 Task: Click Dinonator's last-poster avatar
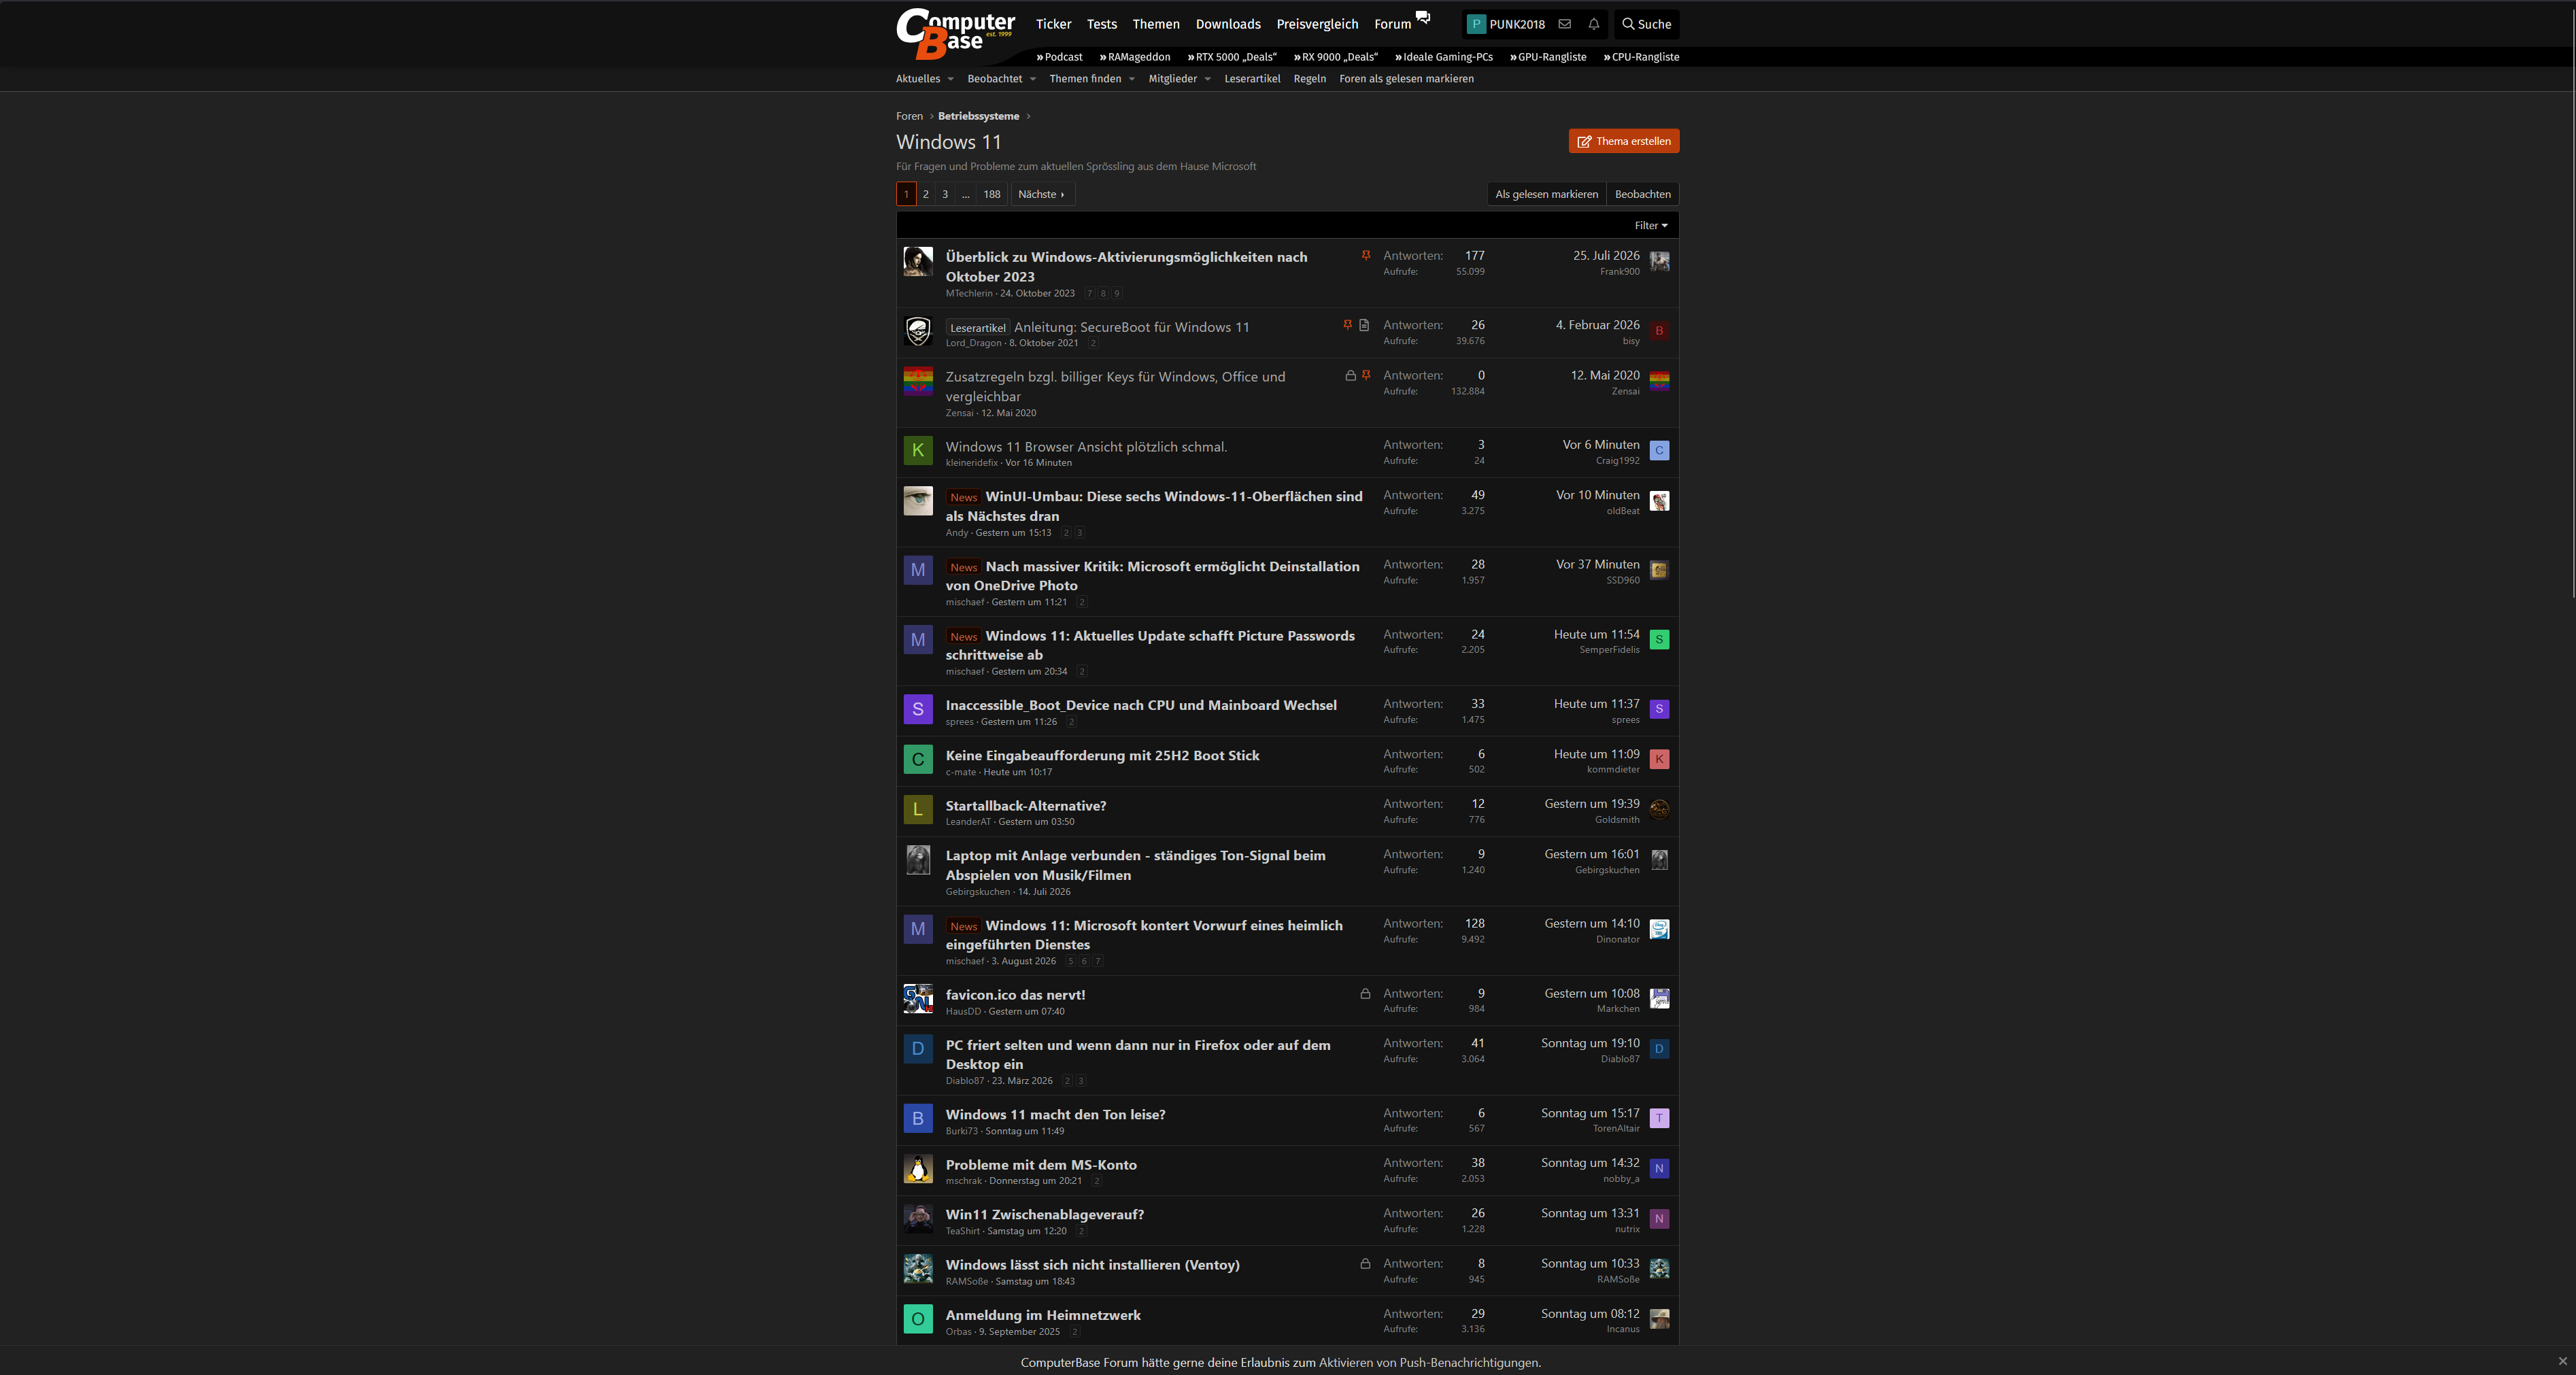coord(1659,929)
